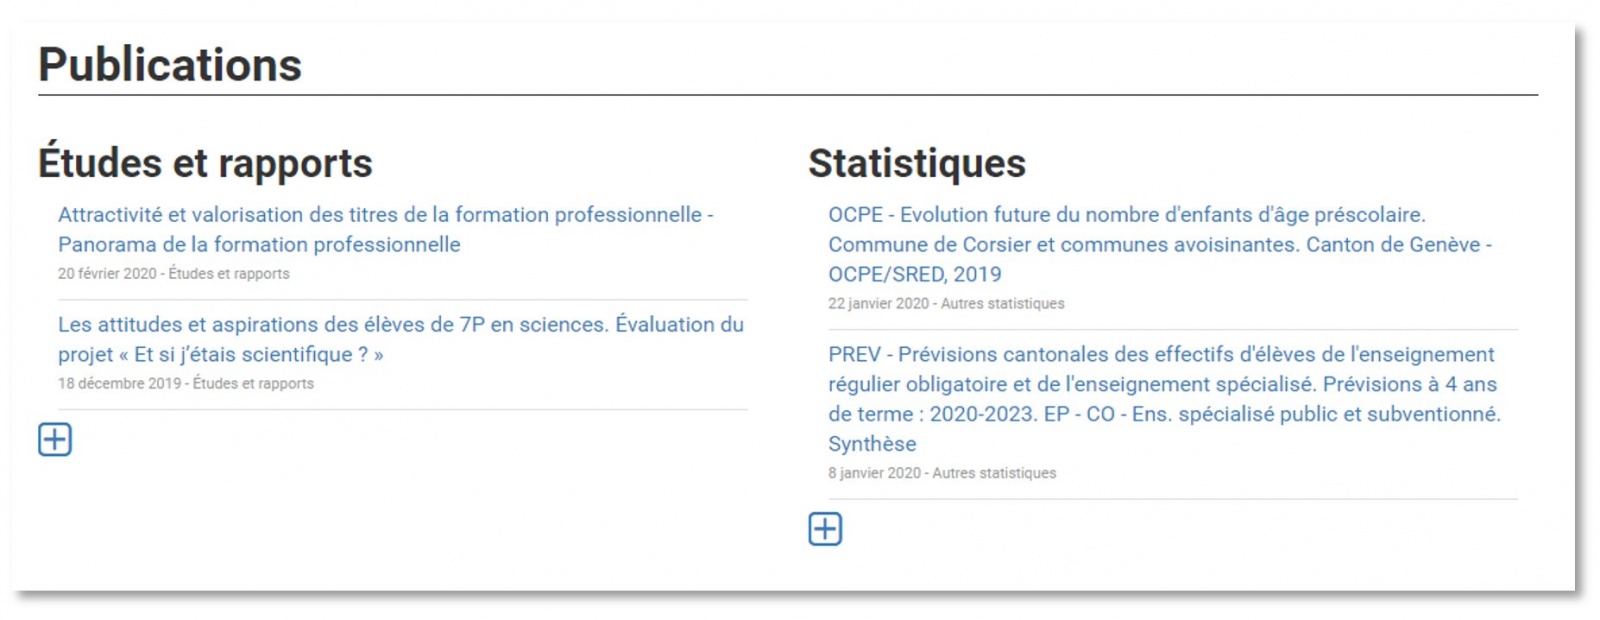Click the 8 janvier 2020 date text
1600x620 pixels.
874,474
